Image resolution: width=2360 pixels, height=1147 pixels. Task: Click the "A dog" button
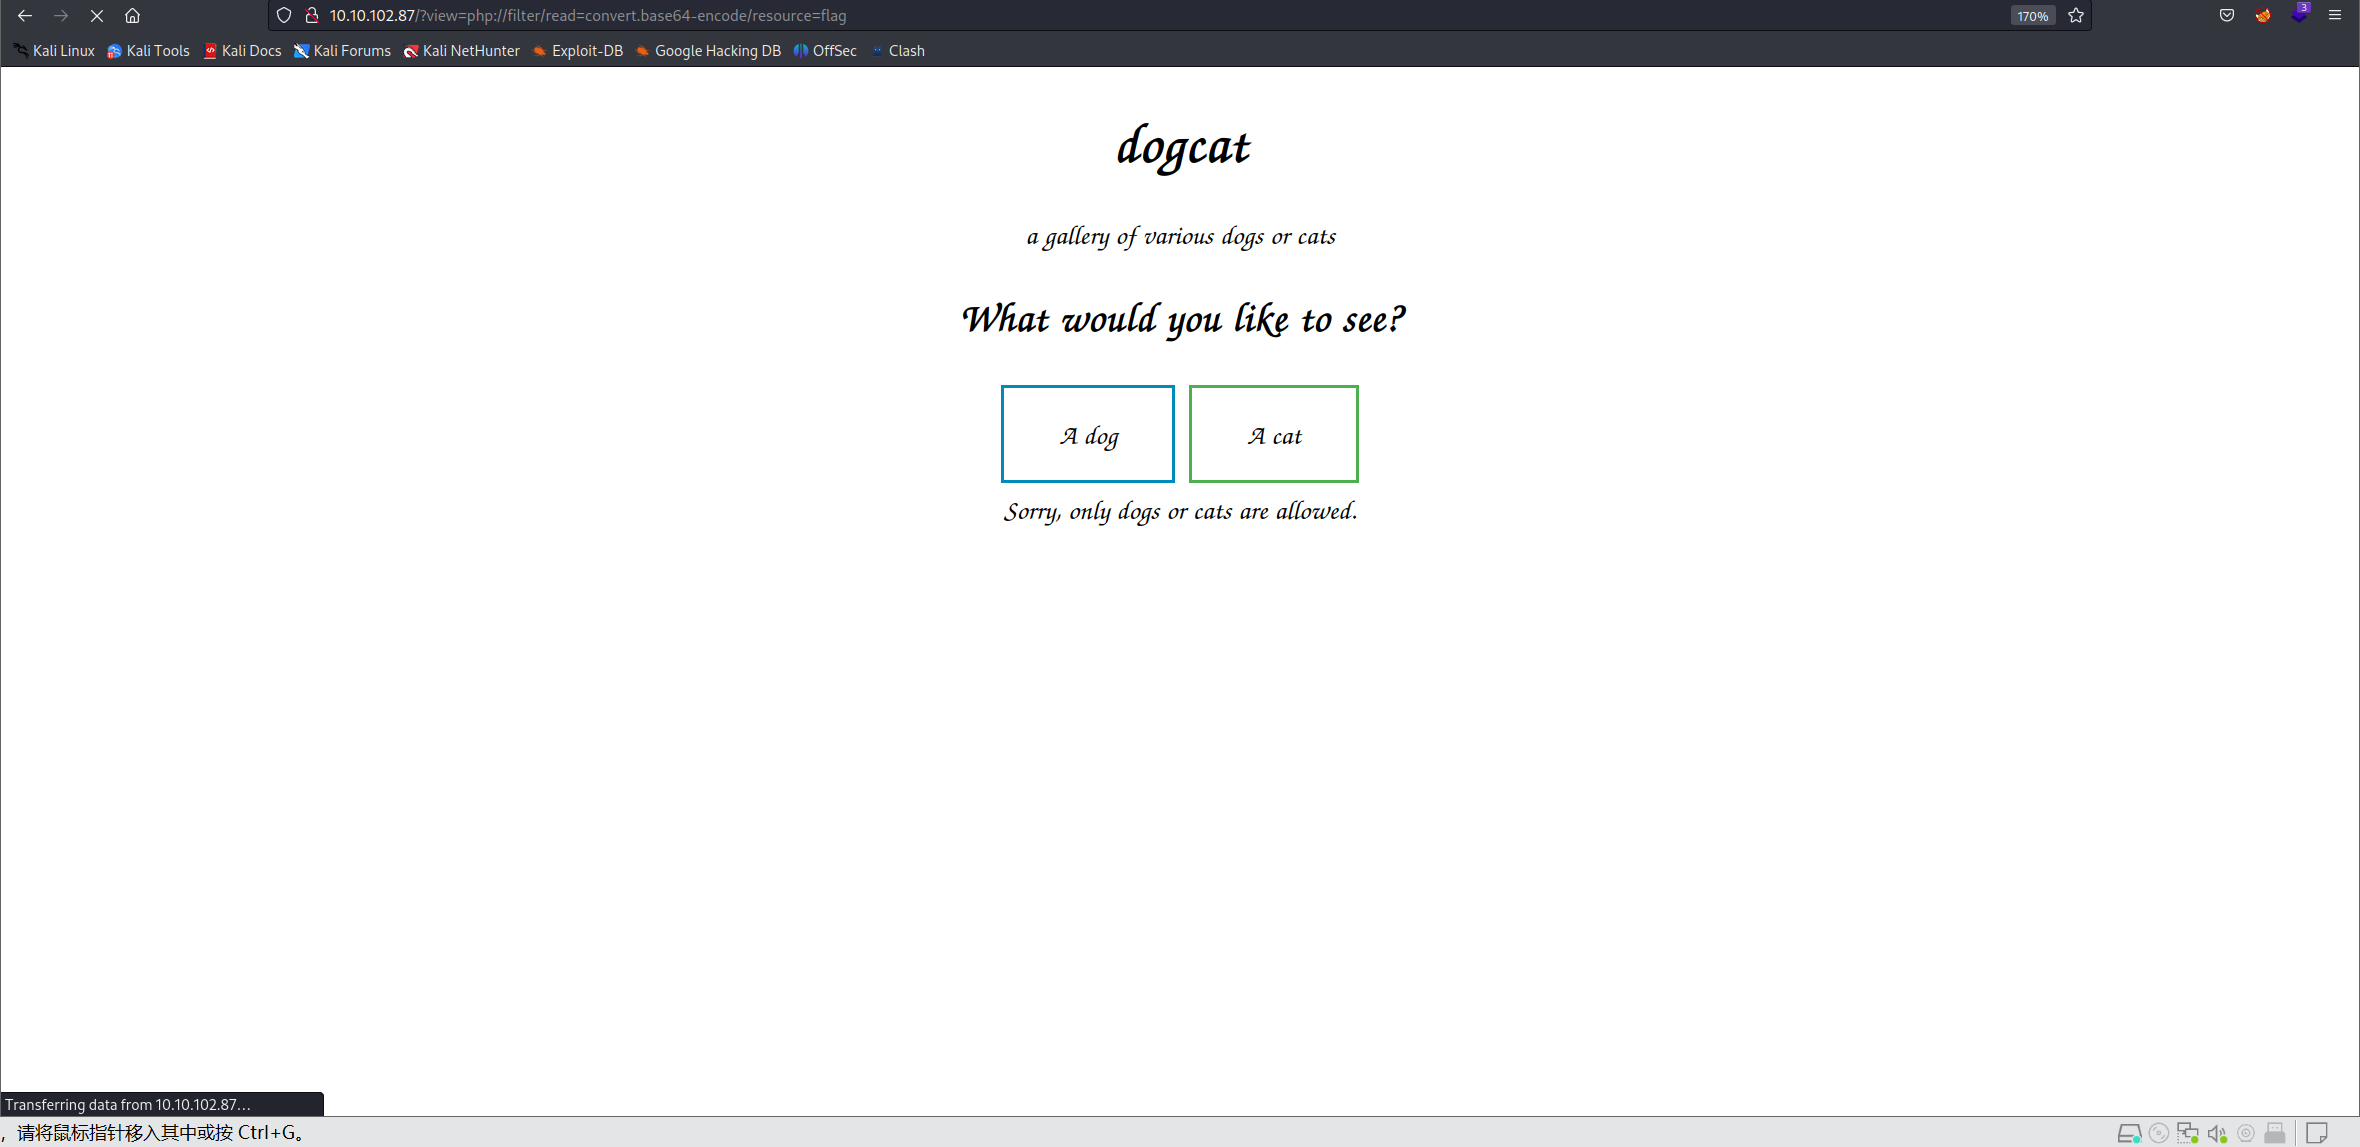(x=1088, y=434)
